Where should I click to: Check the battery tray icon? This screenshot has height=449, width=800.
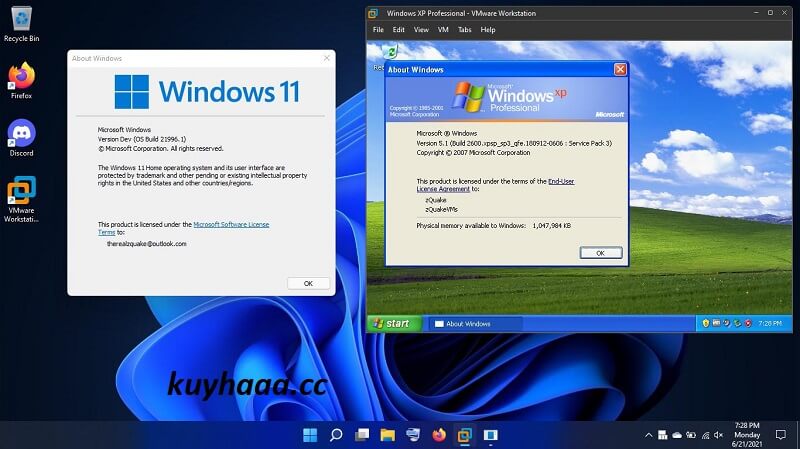point(691,435)
